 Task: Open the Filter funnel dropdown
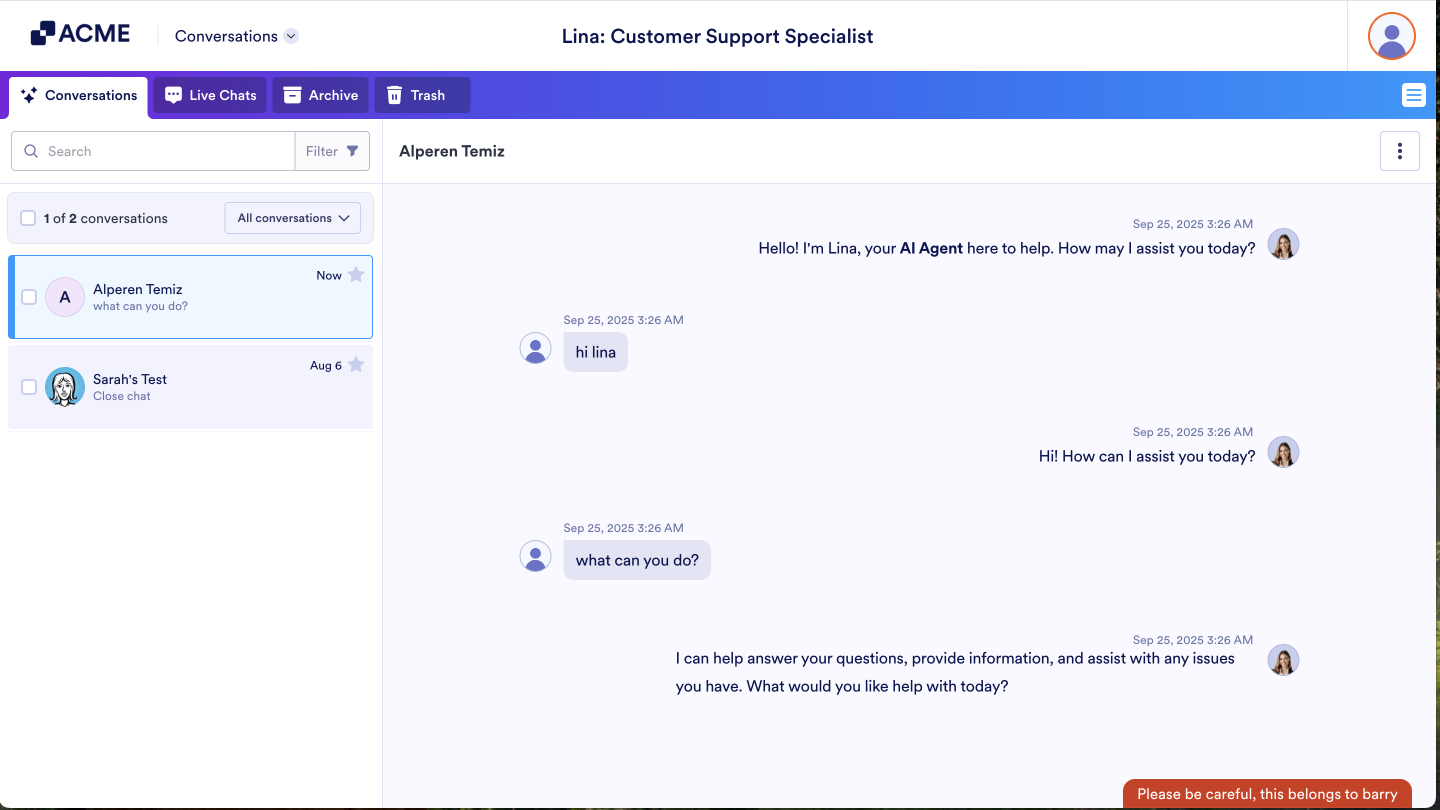pos(332,151)
